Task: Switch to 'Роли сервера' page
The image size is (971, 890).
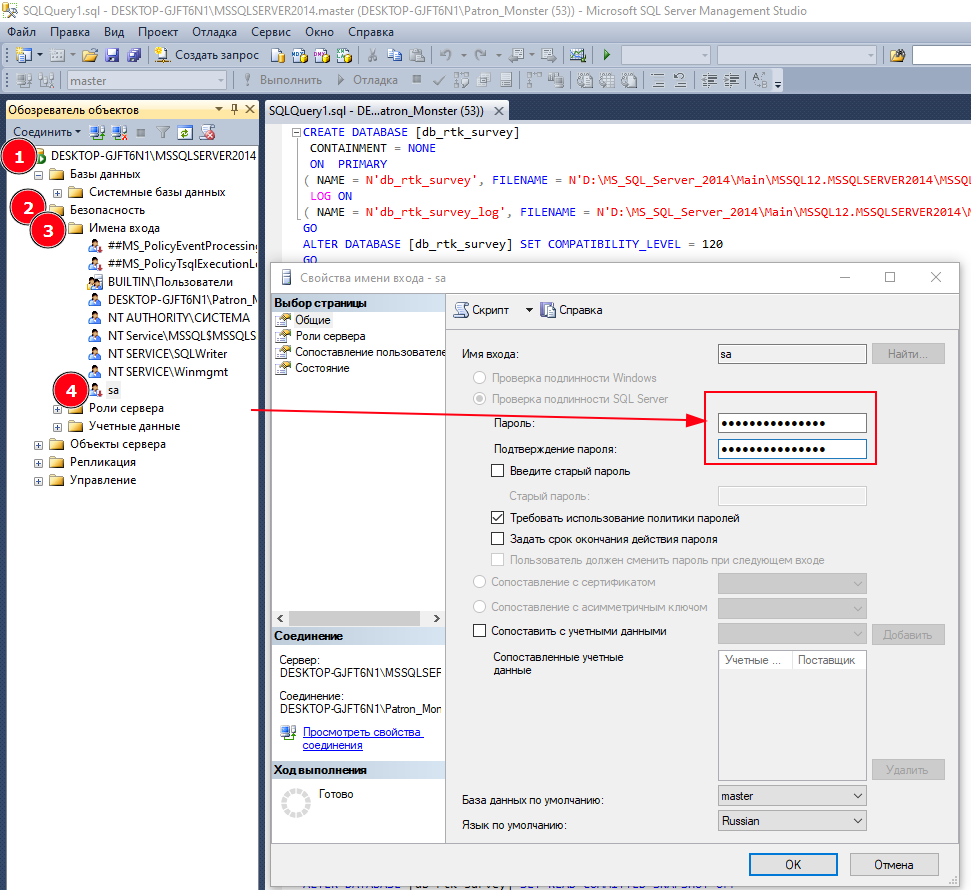Action: coord(330,336)
